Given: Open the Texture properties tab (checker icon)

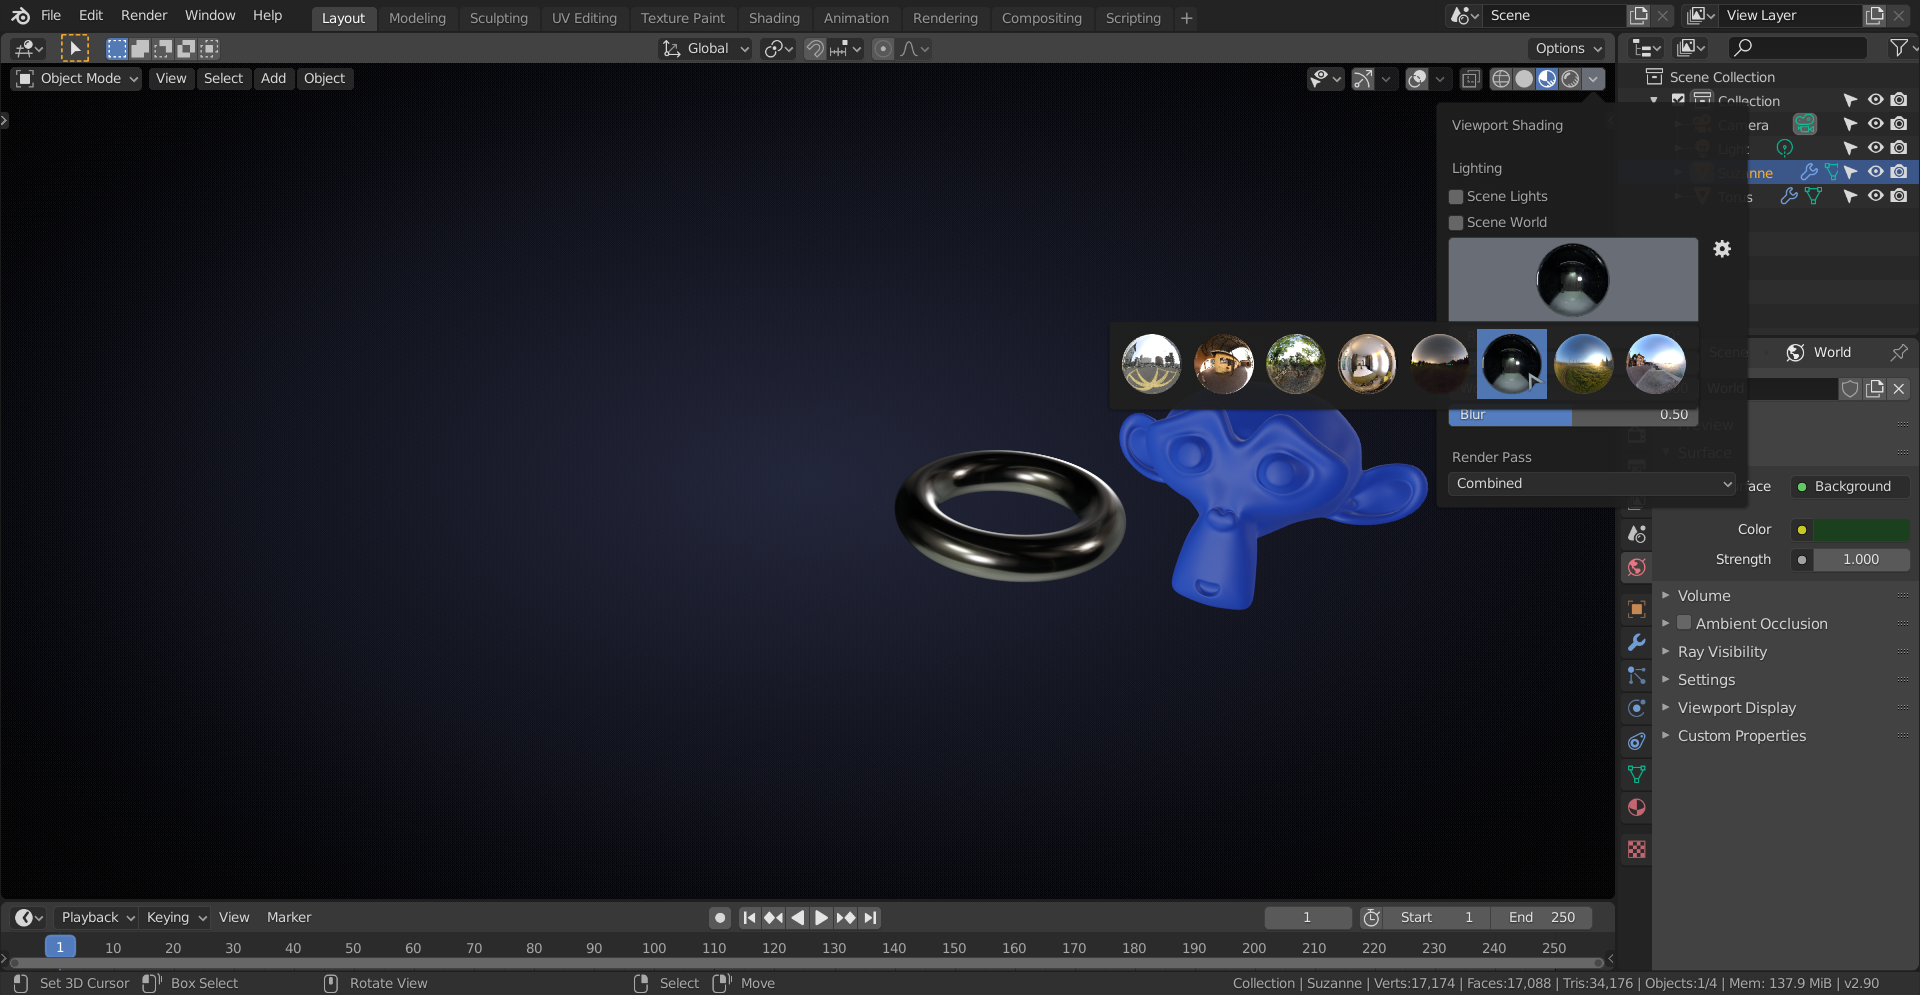Looking at the screenshot, I should (x=1637, y=849).
